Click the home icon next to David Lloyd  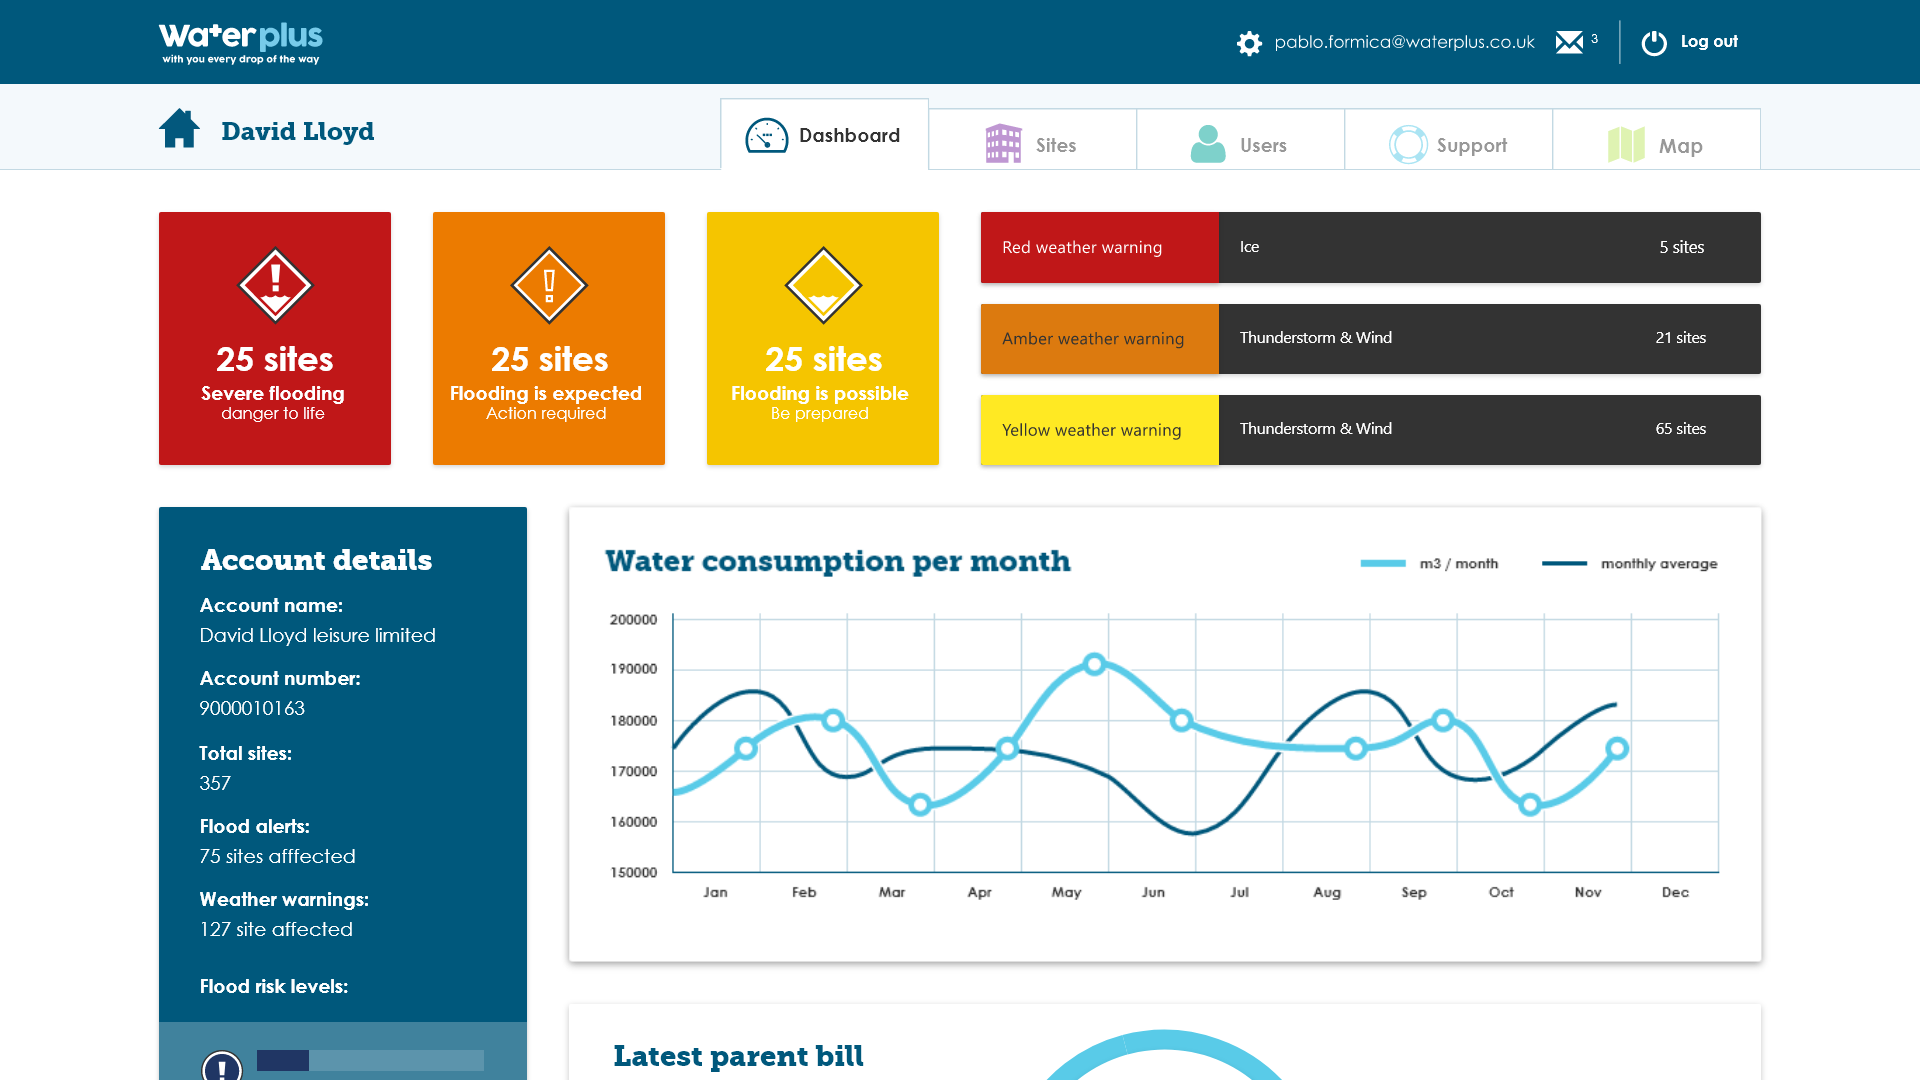point(180,128)
